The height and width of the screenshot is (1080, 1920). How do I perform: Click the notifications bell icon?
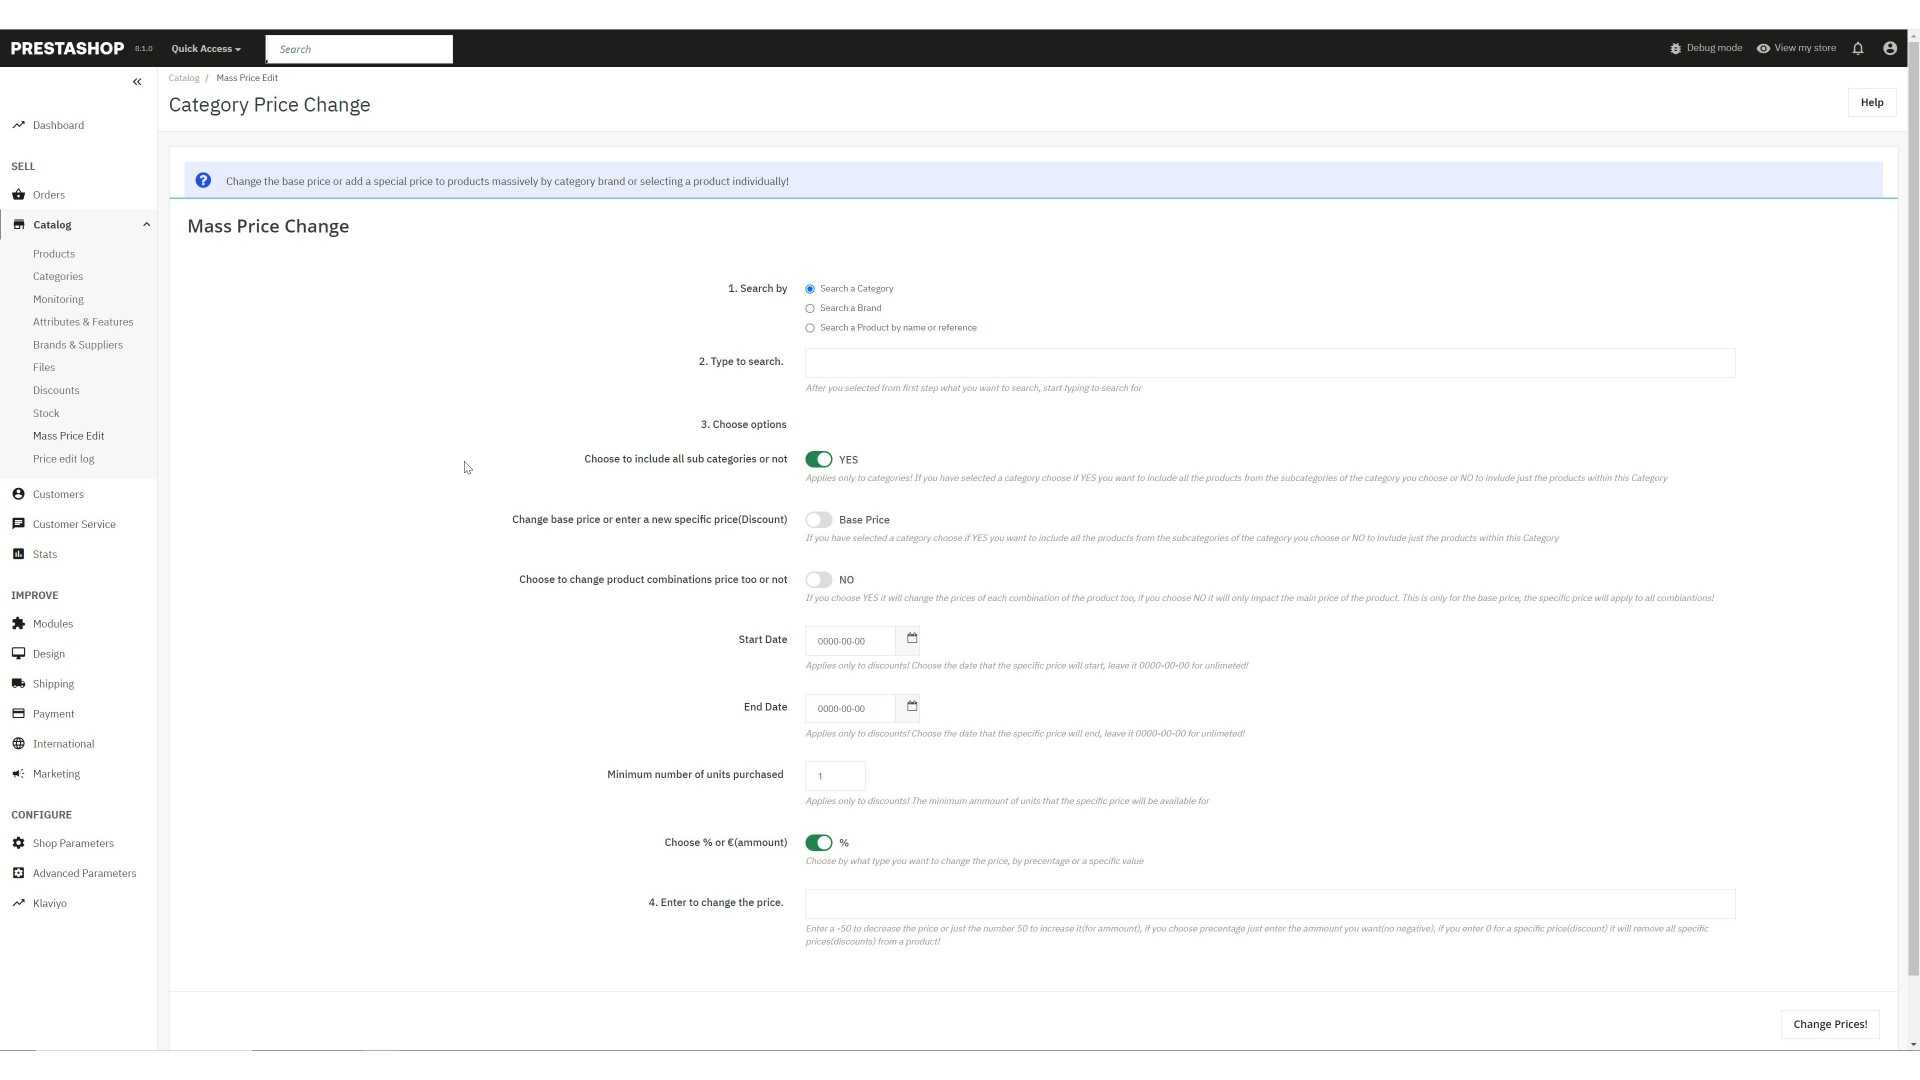[x=1858, y=48]
